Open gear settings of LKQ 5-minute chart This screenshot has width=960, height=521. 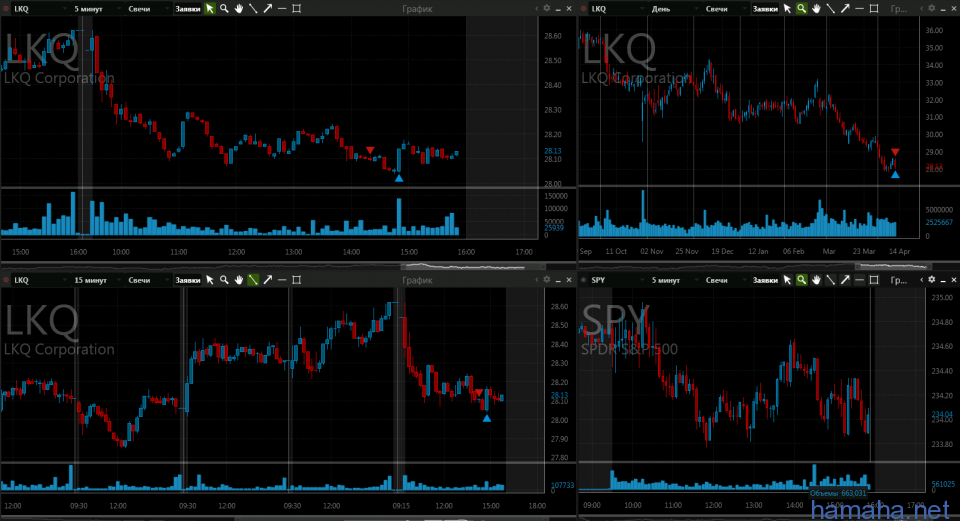547,9
